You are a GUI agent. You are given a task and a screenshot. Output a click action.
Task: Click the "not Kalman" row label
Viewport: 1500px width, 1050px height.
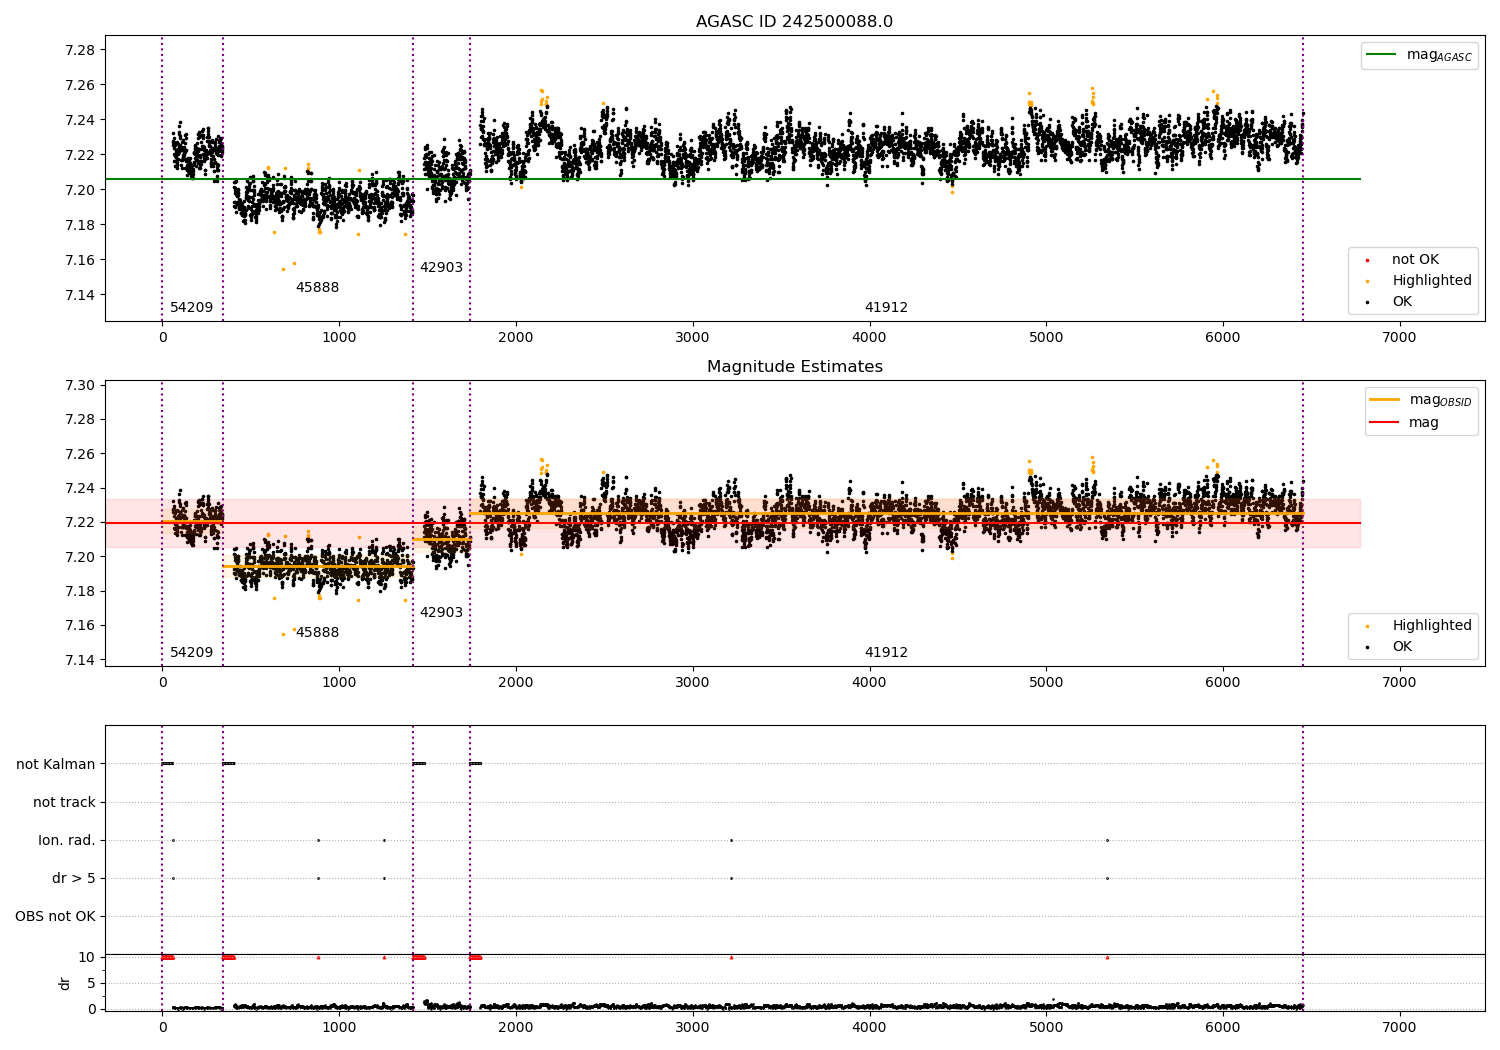(56, 764)
